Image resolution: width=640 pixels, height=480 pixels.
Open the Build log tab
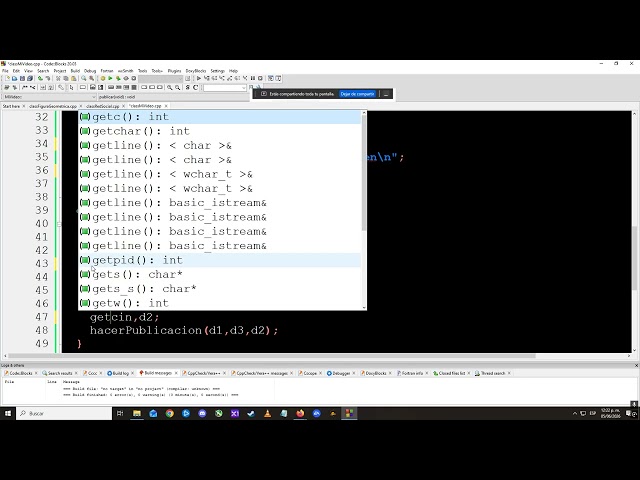[120, 373]
